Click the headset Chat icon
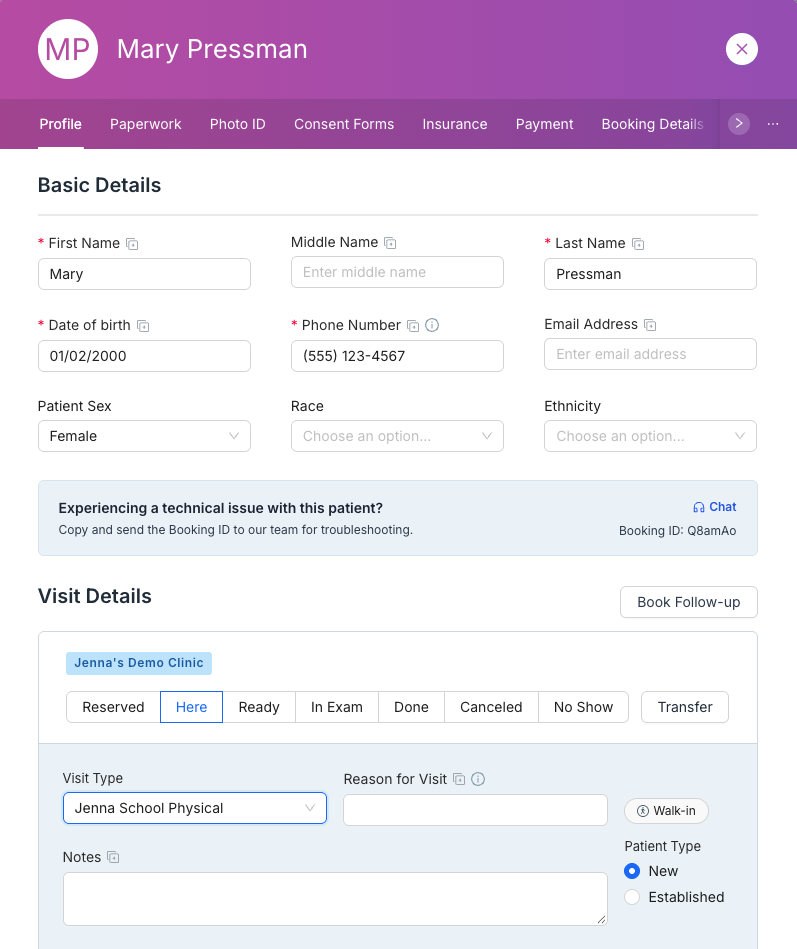 click(x=699, y=507)
